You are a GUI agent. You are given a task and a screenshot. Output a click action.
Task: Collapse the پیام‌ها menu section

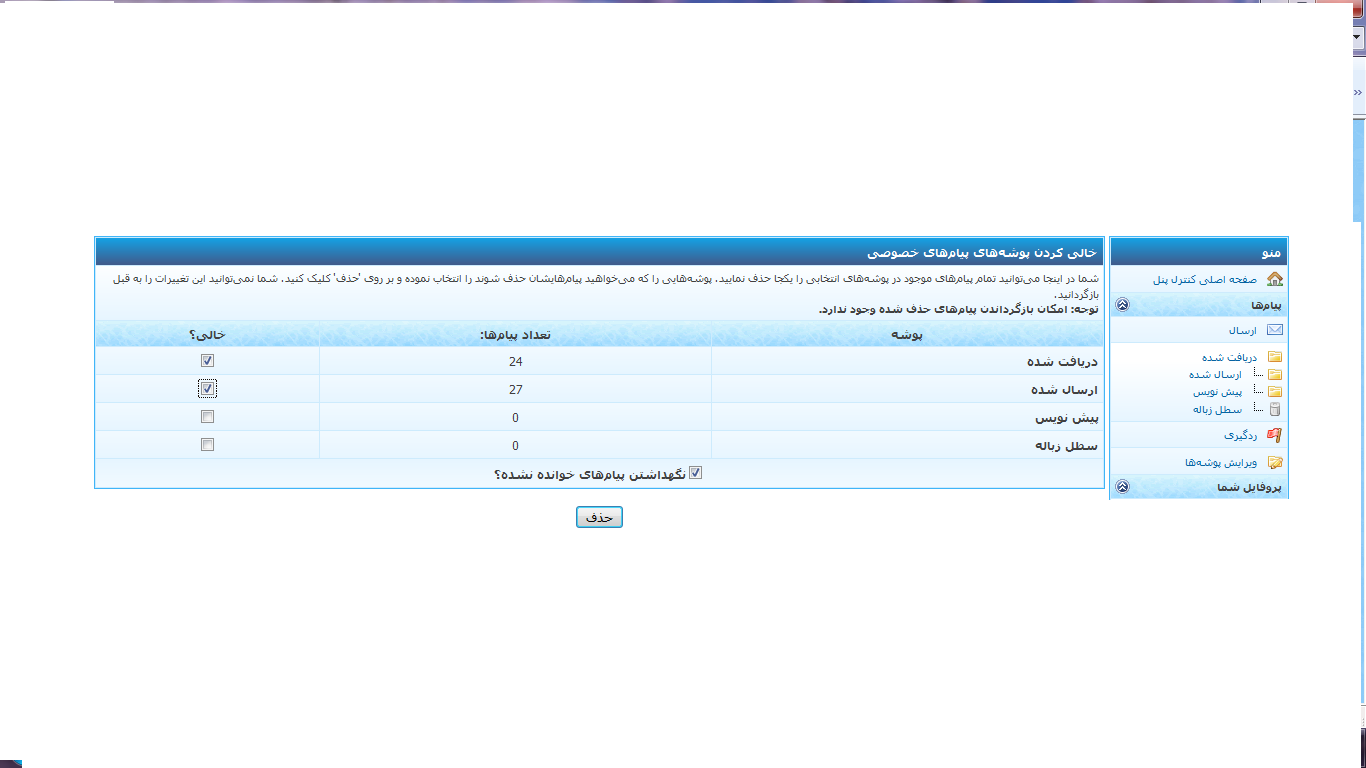[x=1122, y=305]
